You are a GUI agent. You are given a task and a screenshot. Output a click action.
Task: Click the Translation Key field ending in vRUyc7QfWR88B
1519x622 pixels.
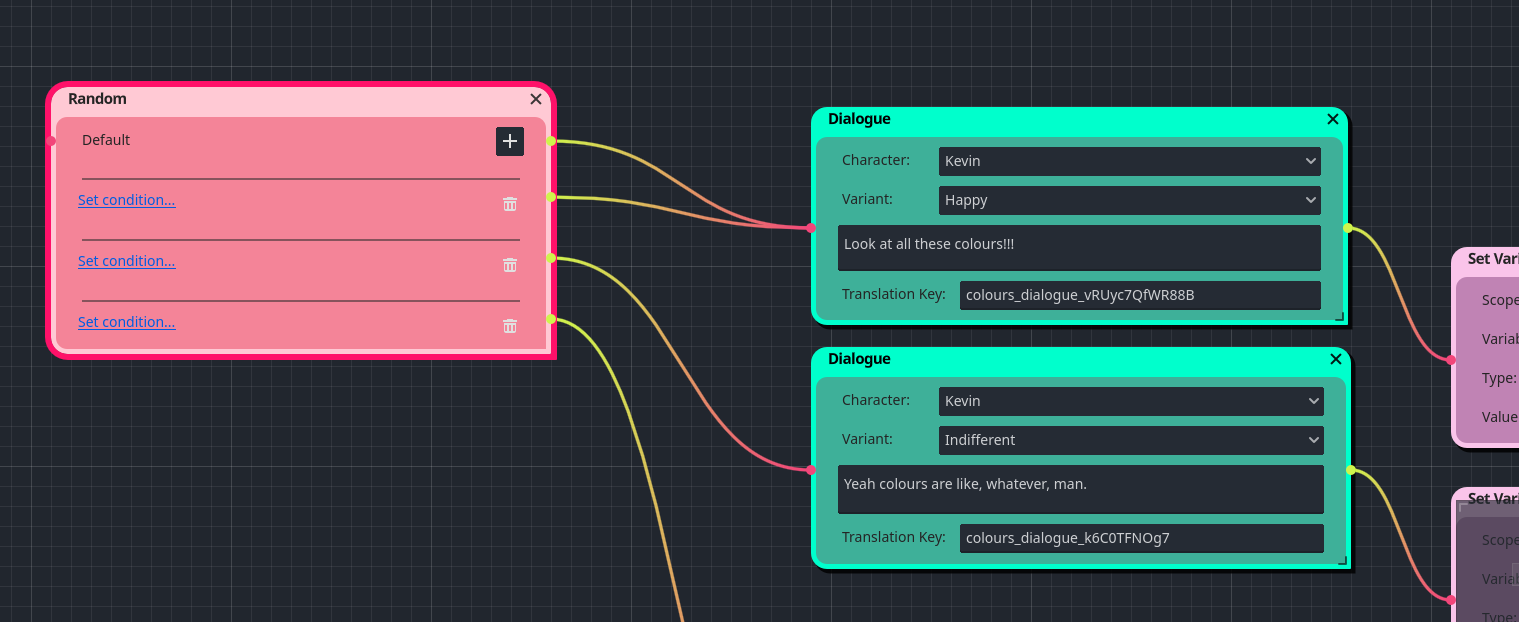coord(1139,295)
